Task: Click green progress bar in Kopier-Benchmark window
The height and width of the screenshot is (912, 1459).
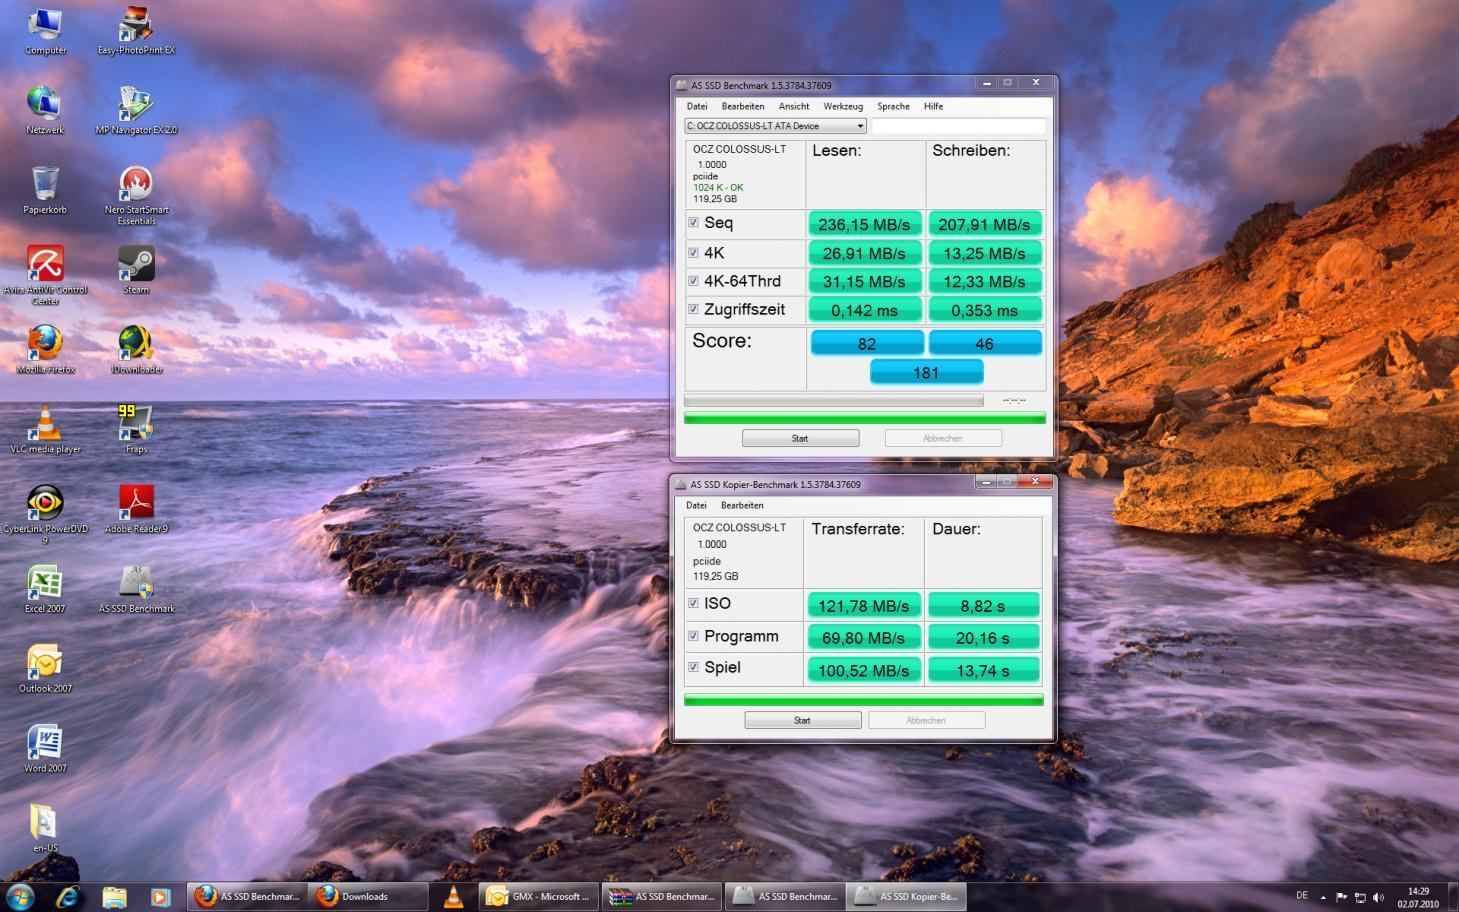Action: coord(863,700)
